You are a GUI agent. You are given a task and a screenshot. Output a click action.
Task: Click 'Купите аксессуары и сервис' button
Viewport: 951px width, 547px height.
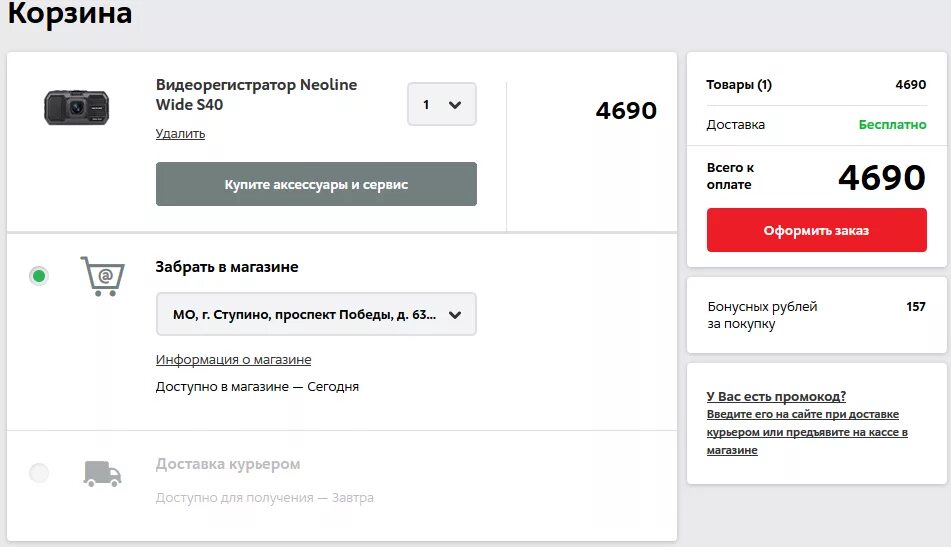316,184
